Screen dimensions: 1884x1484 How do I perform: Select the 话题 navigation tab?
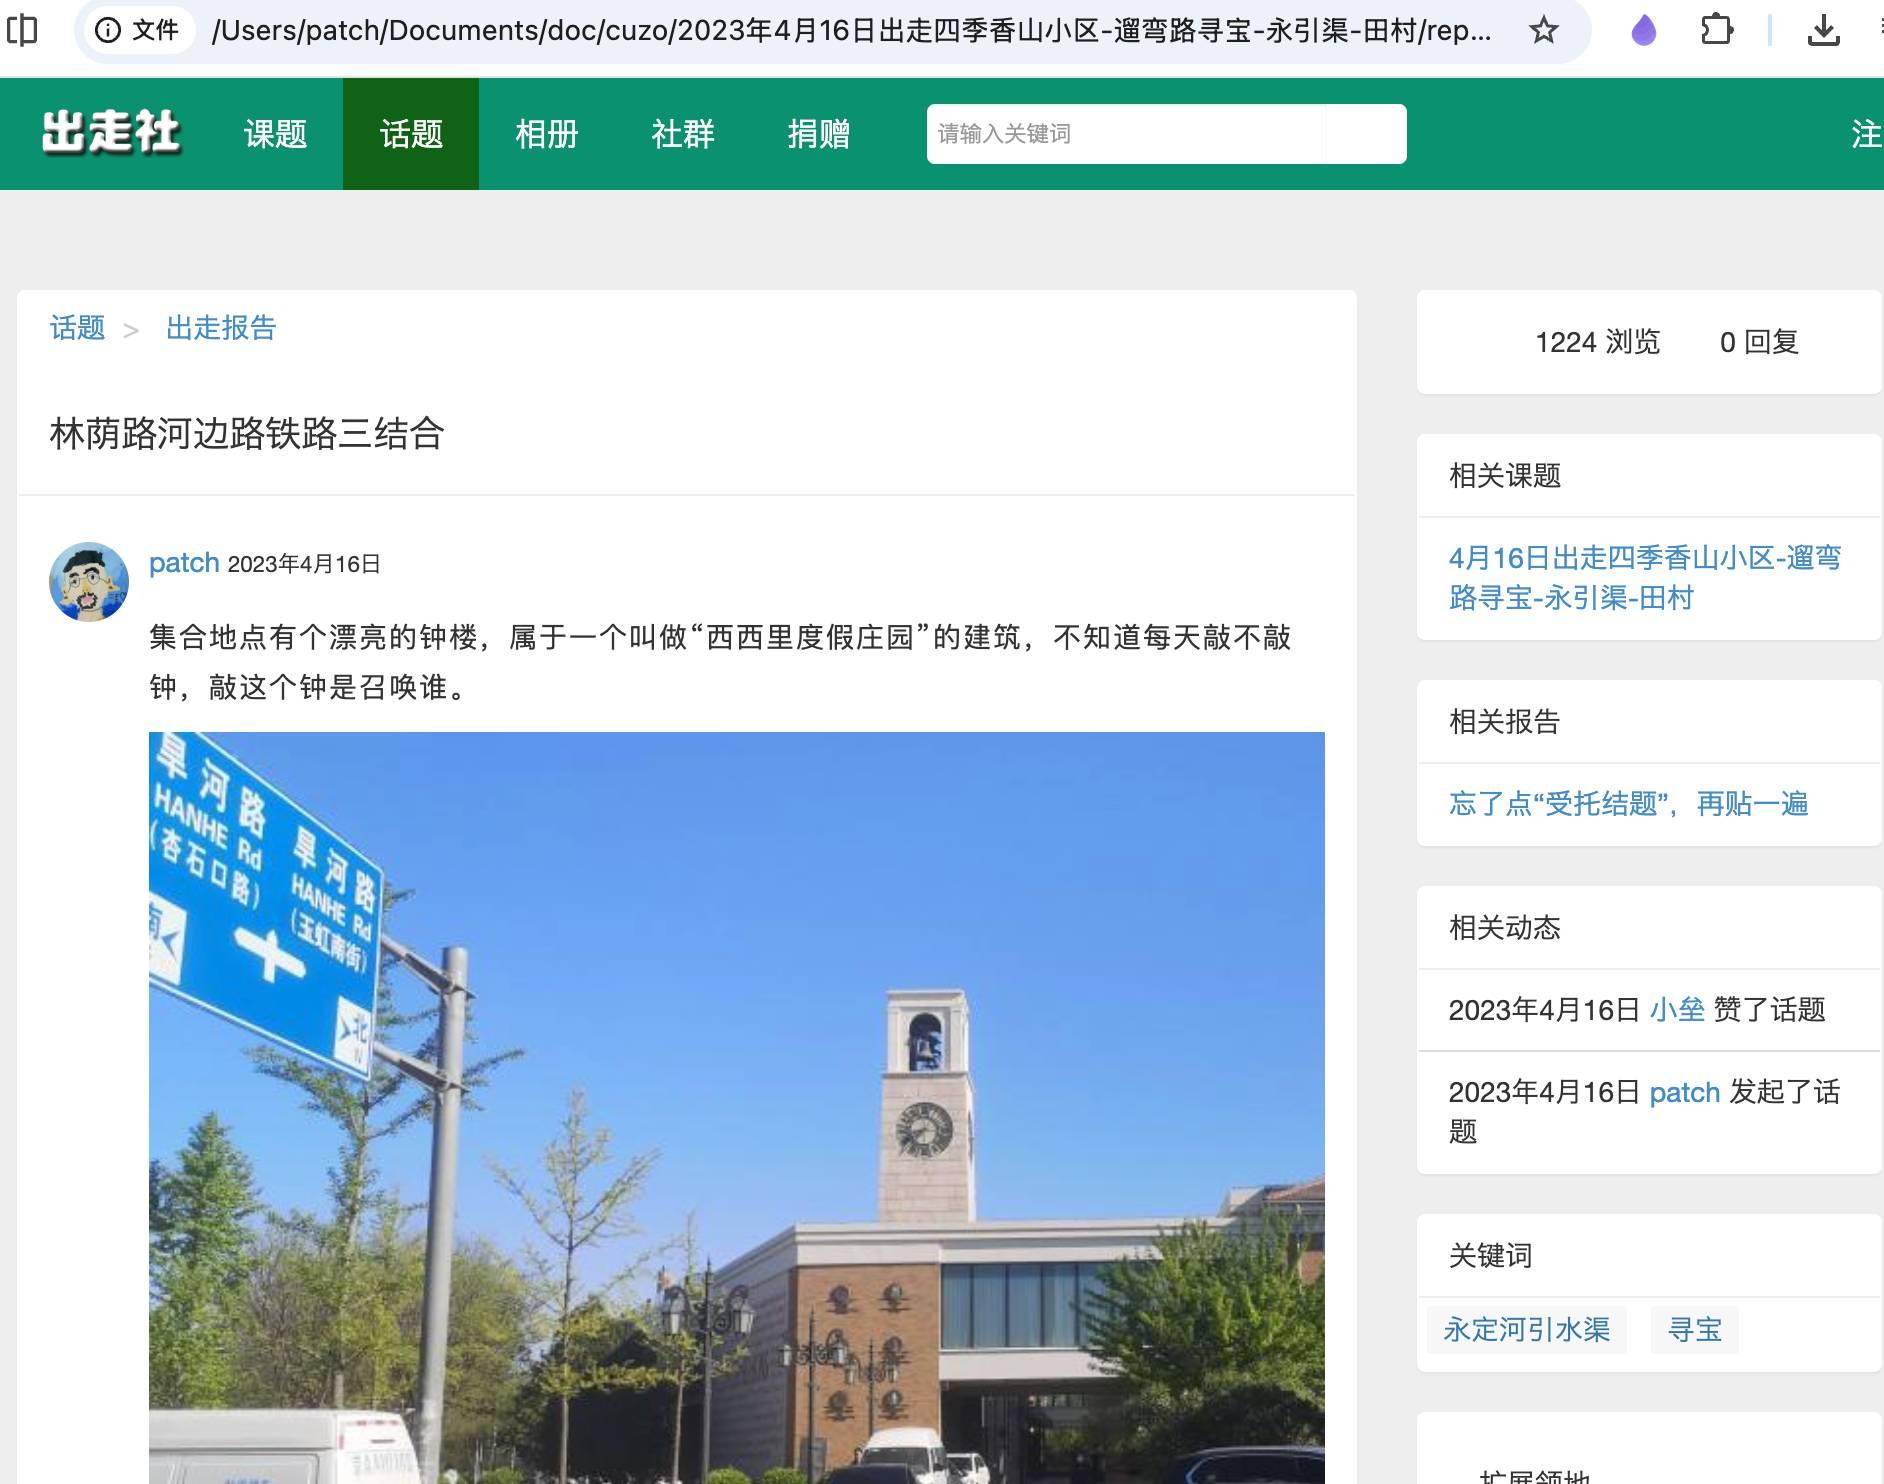(x=411, y=134)
